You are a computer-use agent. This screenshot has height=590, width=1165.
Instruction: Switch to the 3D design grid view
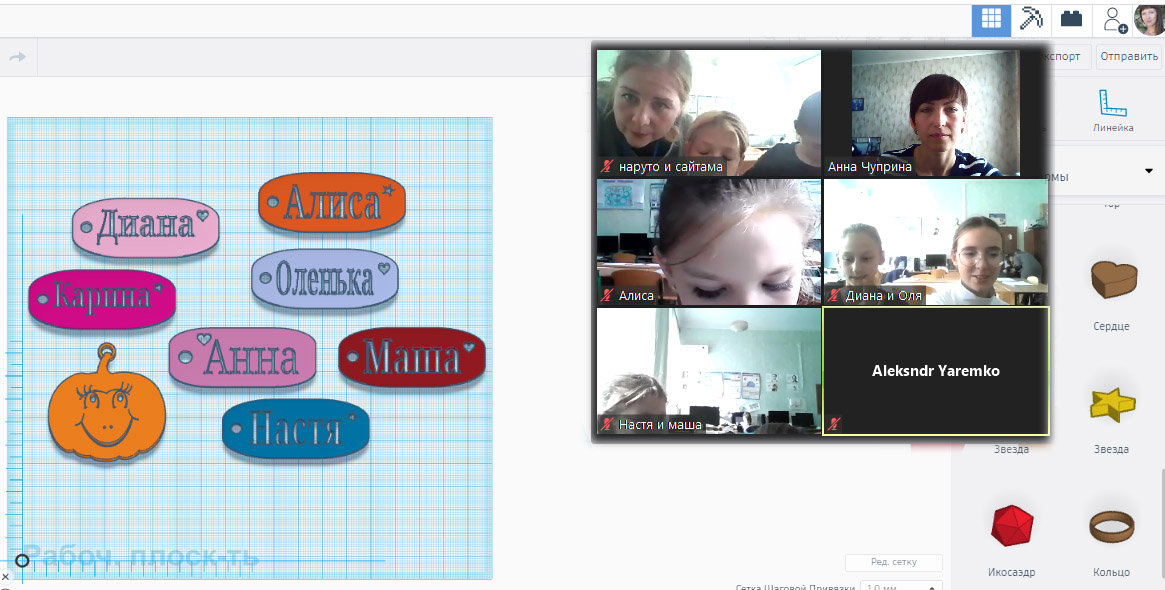tap(990, 20)
